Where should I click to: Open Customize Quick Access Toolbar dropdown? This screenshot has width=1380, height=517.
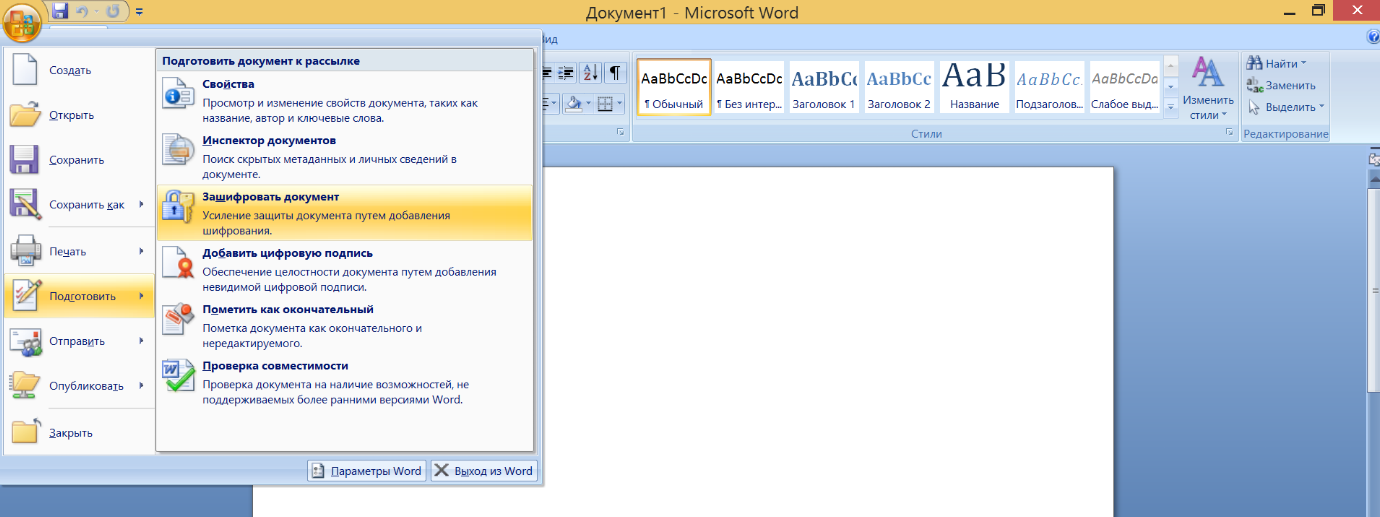[x=139, y=12]
